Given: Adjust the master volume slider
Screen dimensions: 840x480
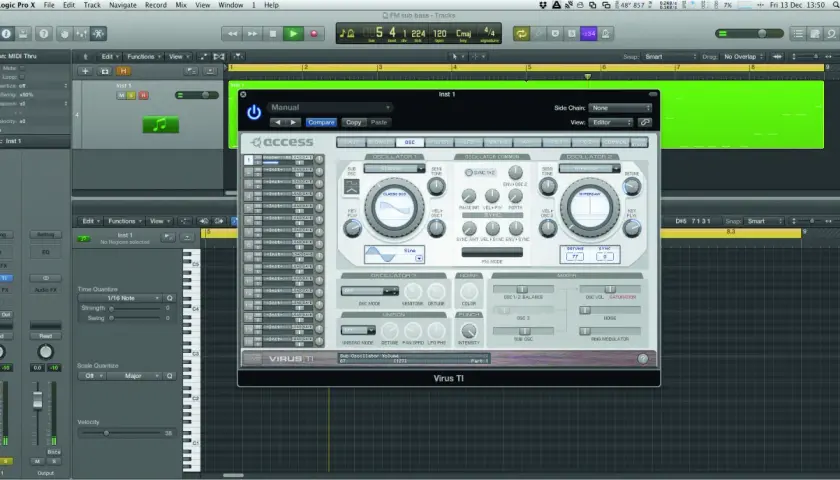Looking at the screenshot, I should click(749, 34).
